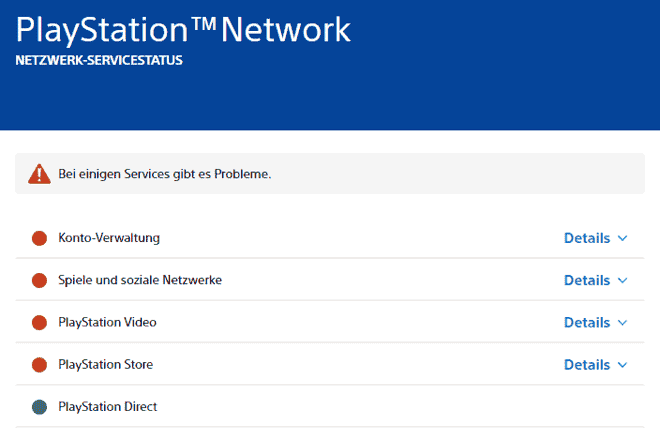
Task: Select the PlayStation Direct service label
Action: coord(108,407)
